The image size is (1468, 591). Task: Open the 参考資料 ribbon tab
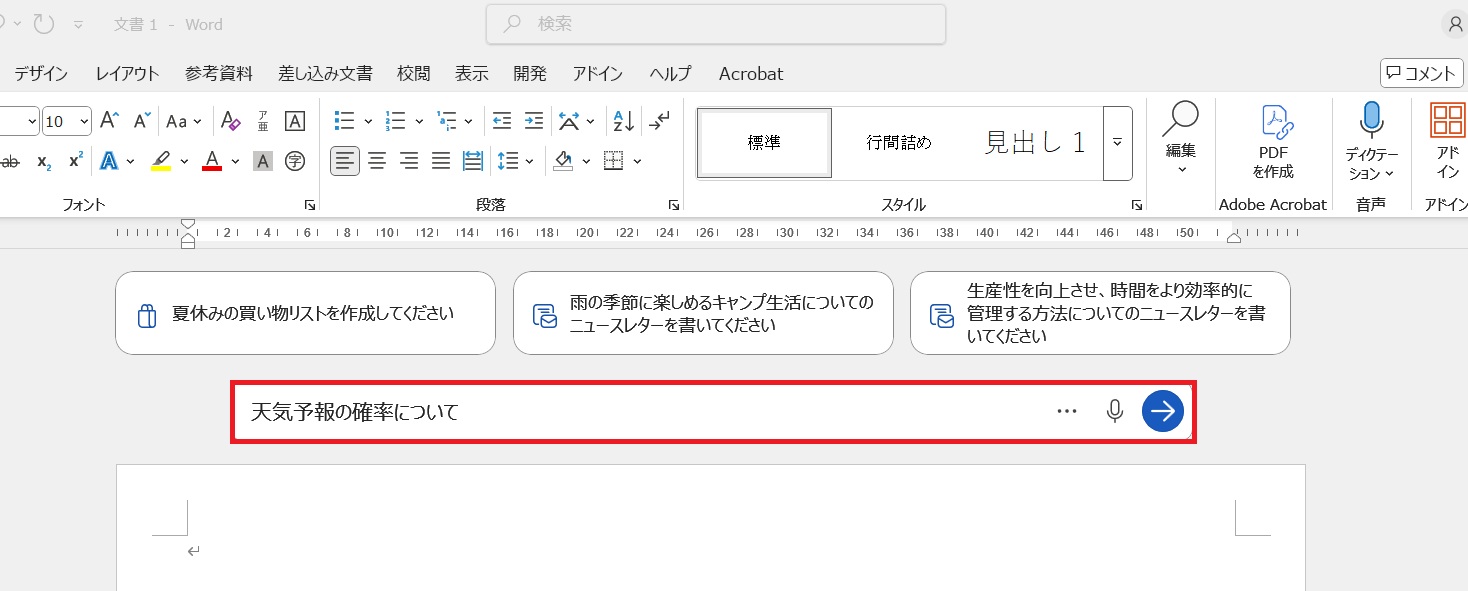[x=219, y=74]
